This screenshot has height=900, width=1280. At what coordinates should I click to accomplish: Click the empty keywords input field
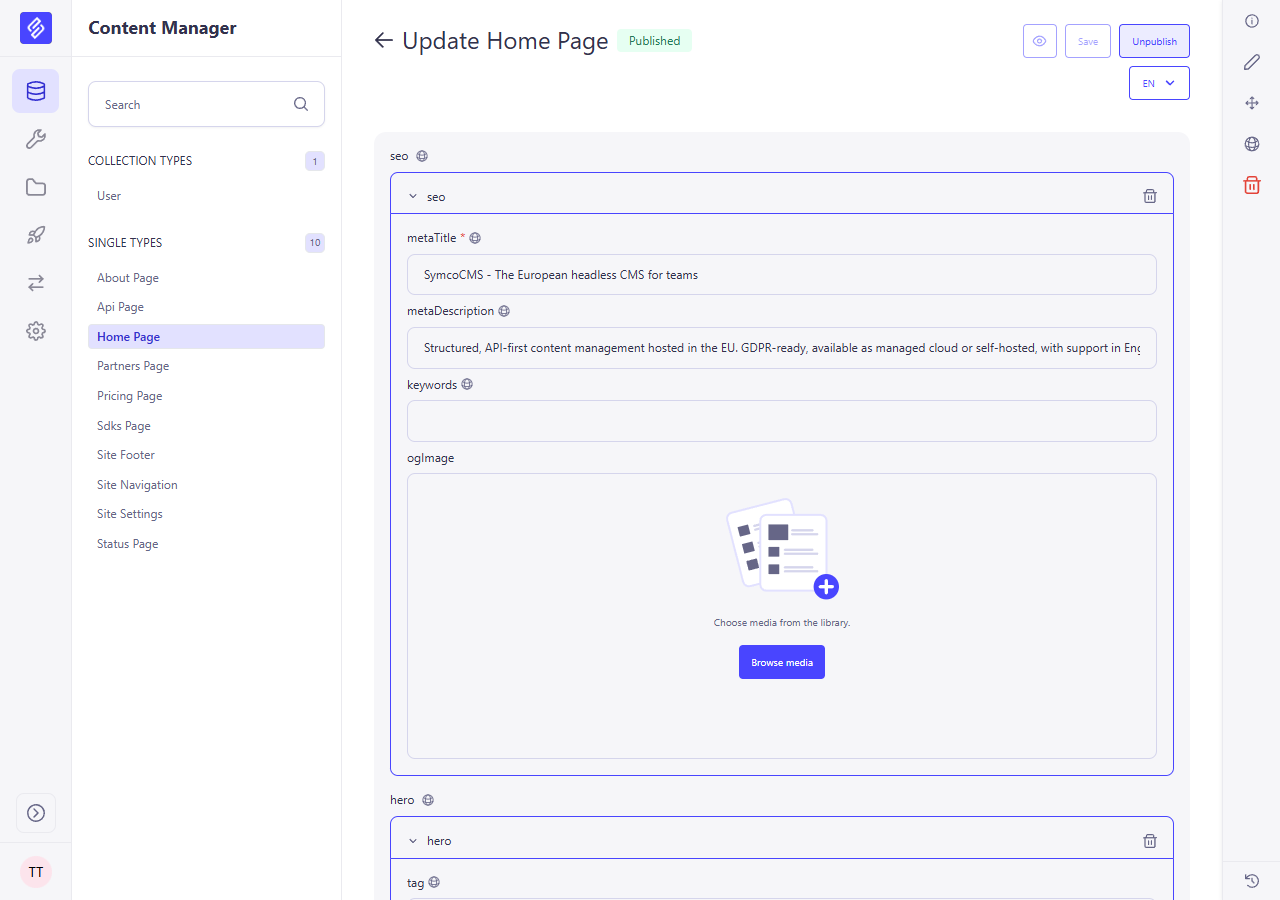point(782,421)
